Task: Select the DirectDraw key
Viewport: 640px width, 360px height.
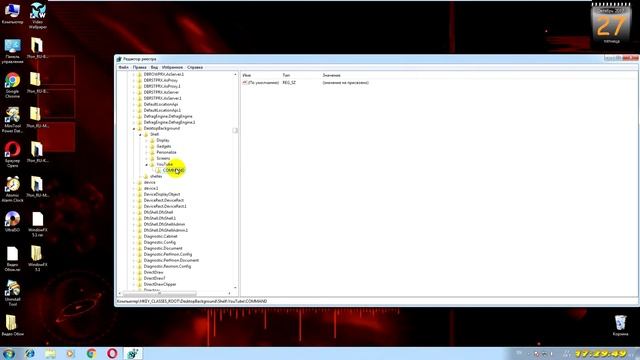Action: click(x=153, y=272)
